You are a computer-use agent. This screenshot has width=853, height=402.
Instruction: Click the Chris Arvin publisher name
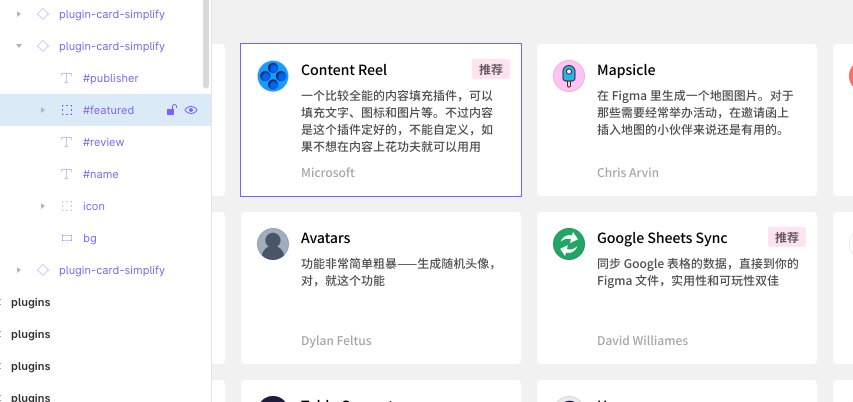click(x=627, y=173)
